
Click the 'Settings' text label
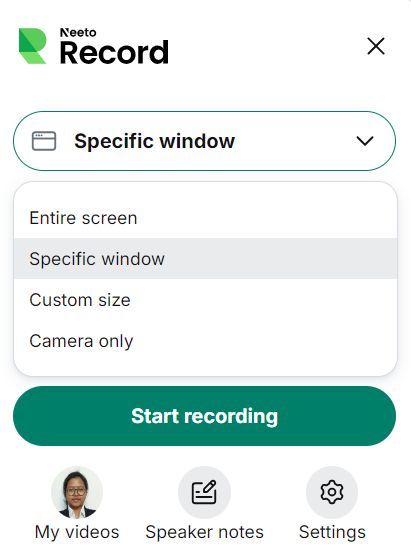click(332, 532)
